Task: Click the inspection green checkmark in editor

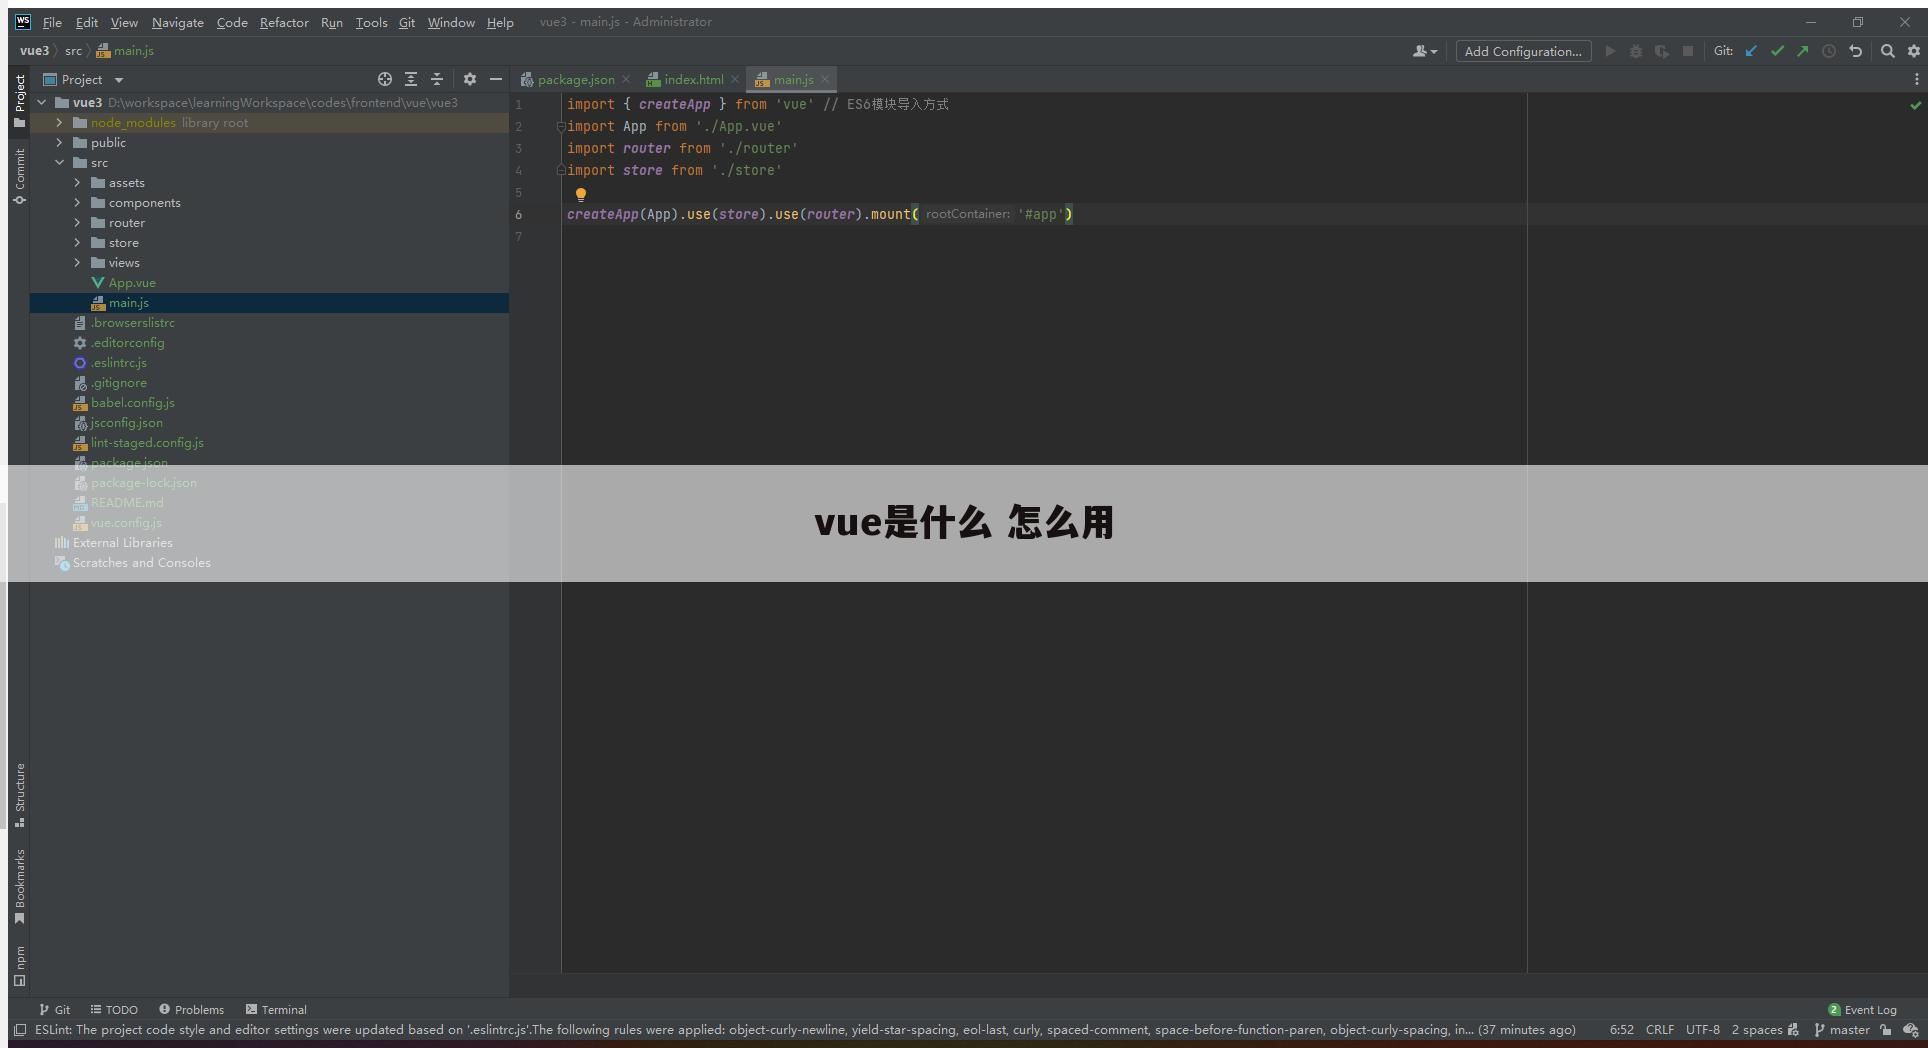Action: (x=1916, y=105)
